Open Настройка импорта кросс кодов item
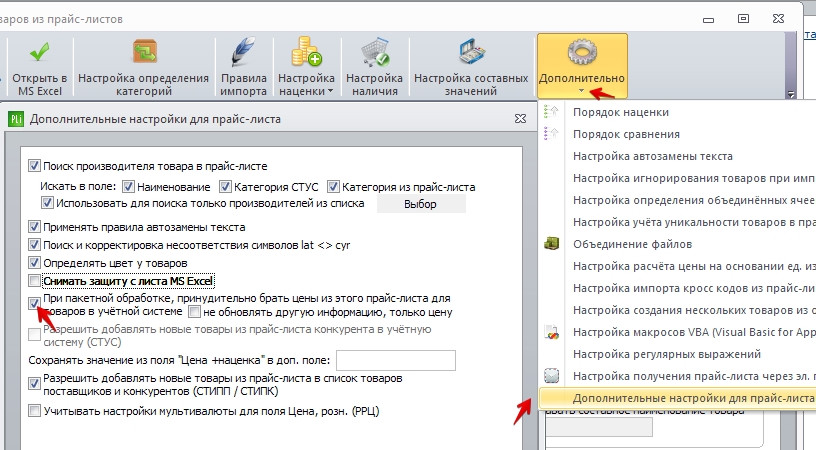 pos(694,288)
